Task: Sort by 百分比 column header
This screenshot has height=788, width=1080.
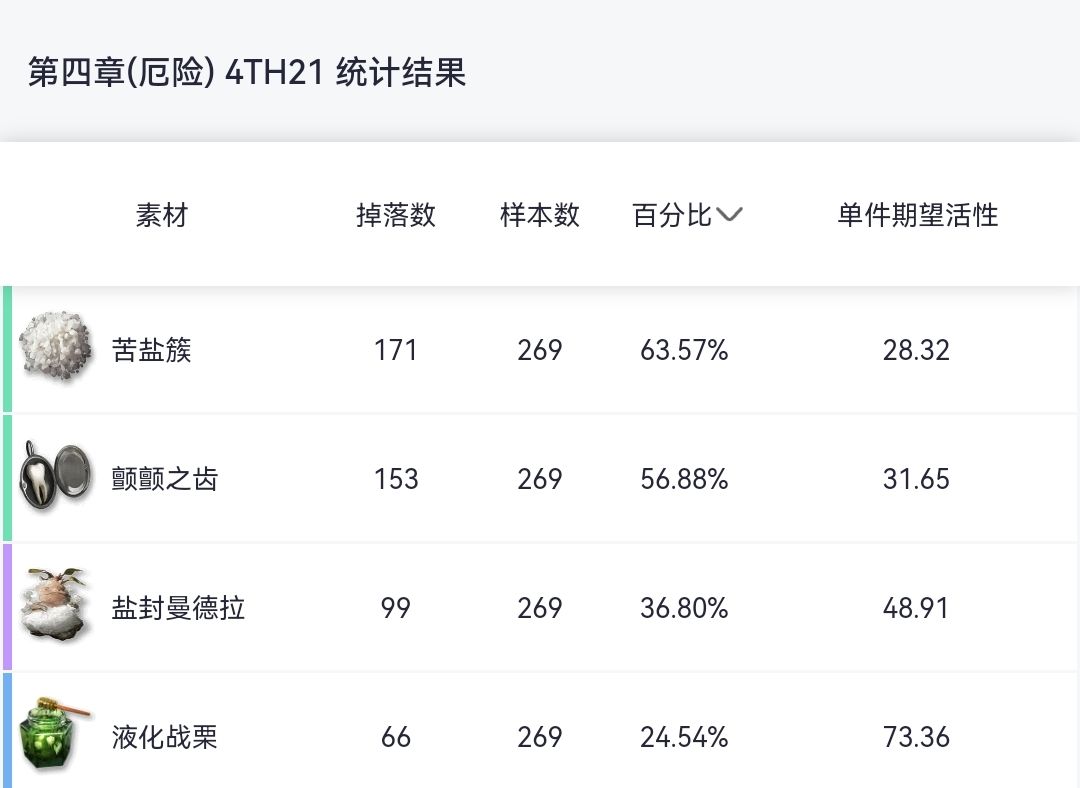Action: pos(672,215)
